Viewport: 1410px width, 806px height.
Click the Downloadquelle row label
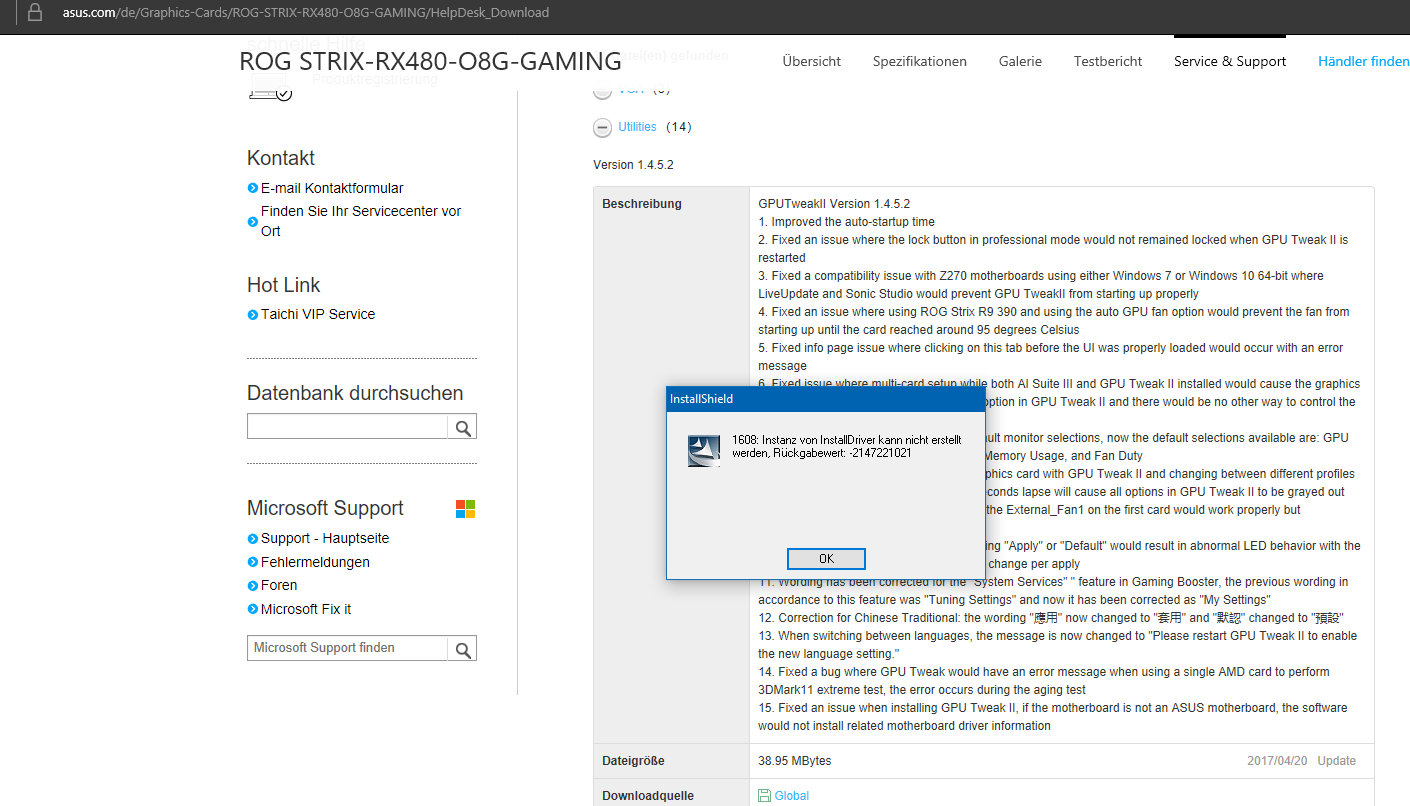(648, 796)
